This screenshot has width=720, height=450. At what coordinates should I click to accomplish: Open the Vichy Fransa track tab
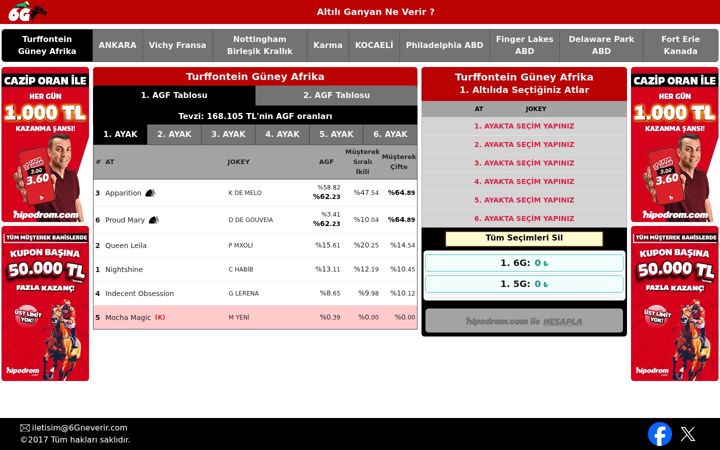(177, 45)
